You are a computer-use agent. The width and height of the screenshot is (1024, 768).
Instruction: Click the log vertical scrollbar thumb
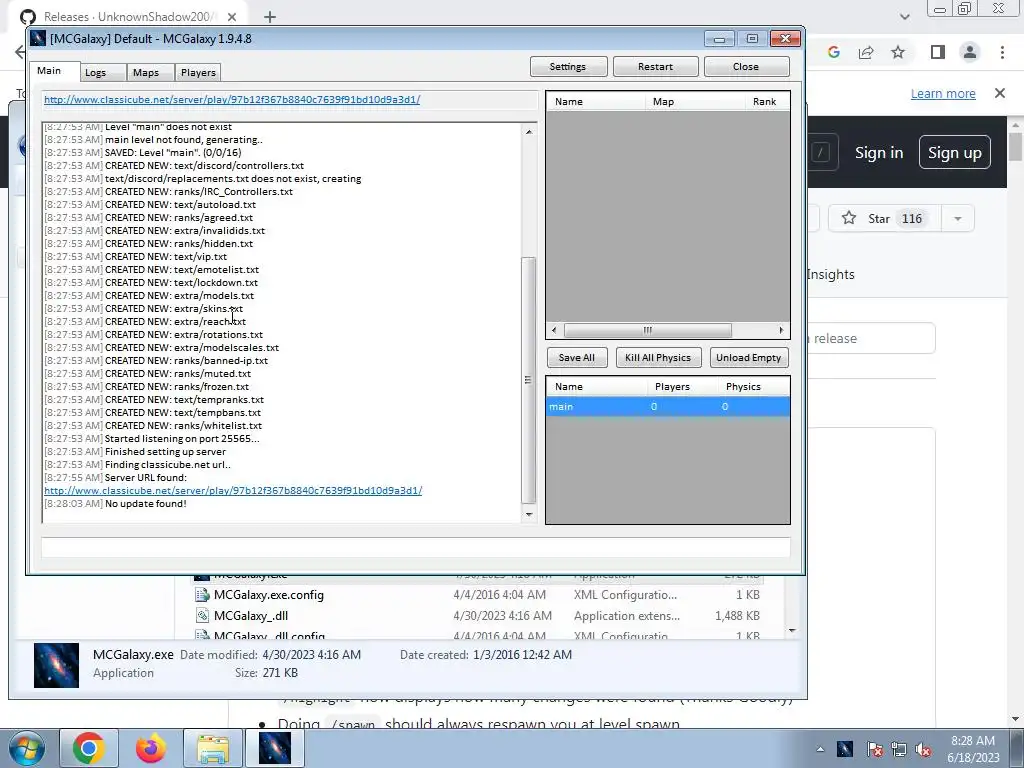(528, 379)
